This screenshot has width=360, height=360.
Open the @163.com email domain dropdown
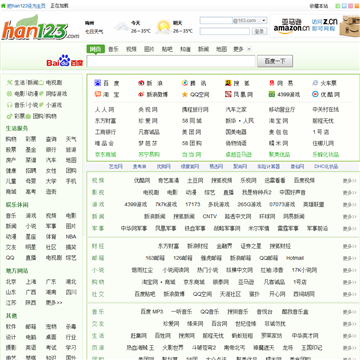pyautogui.click(x=250, y=20)
